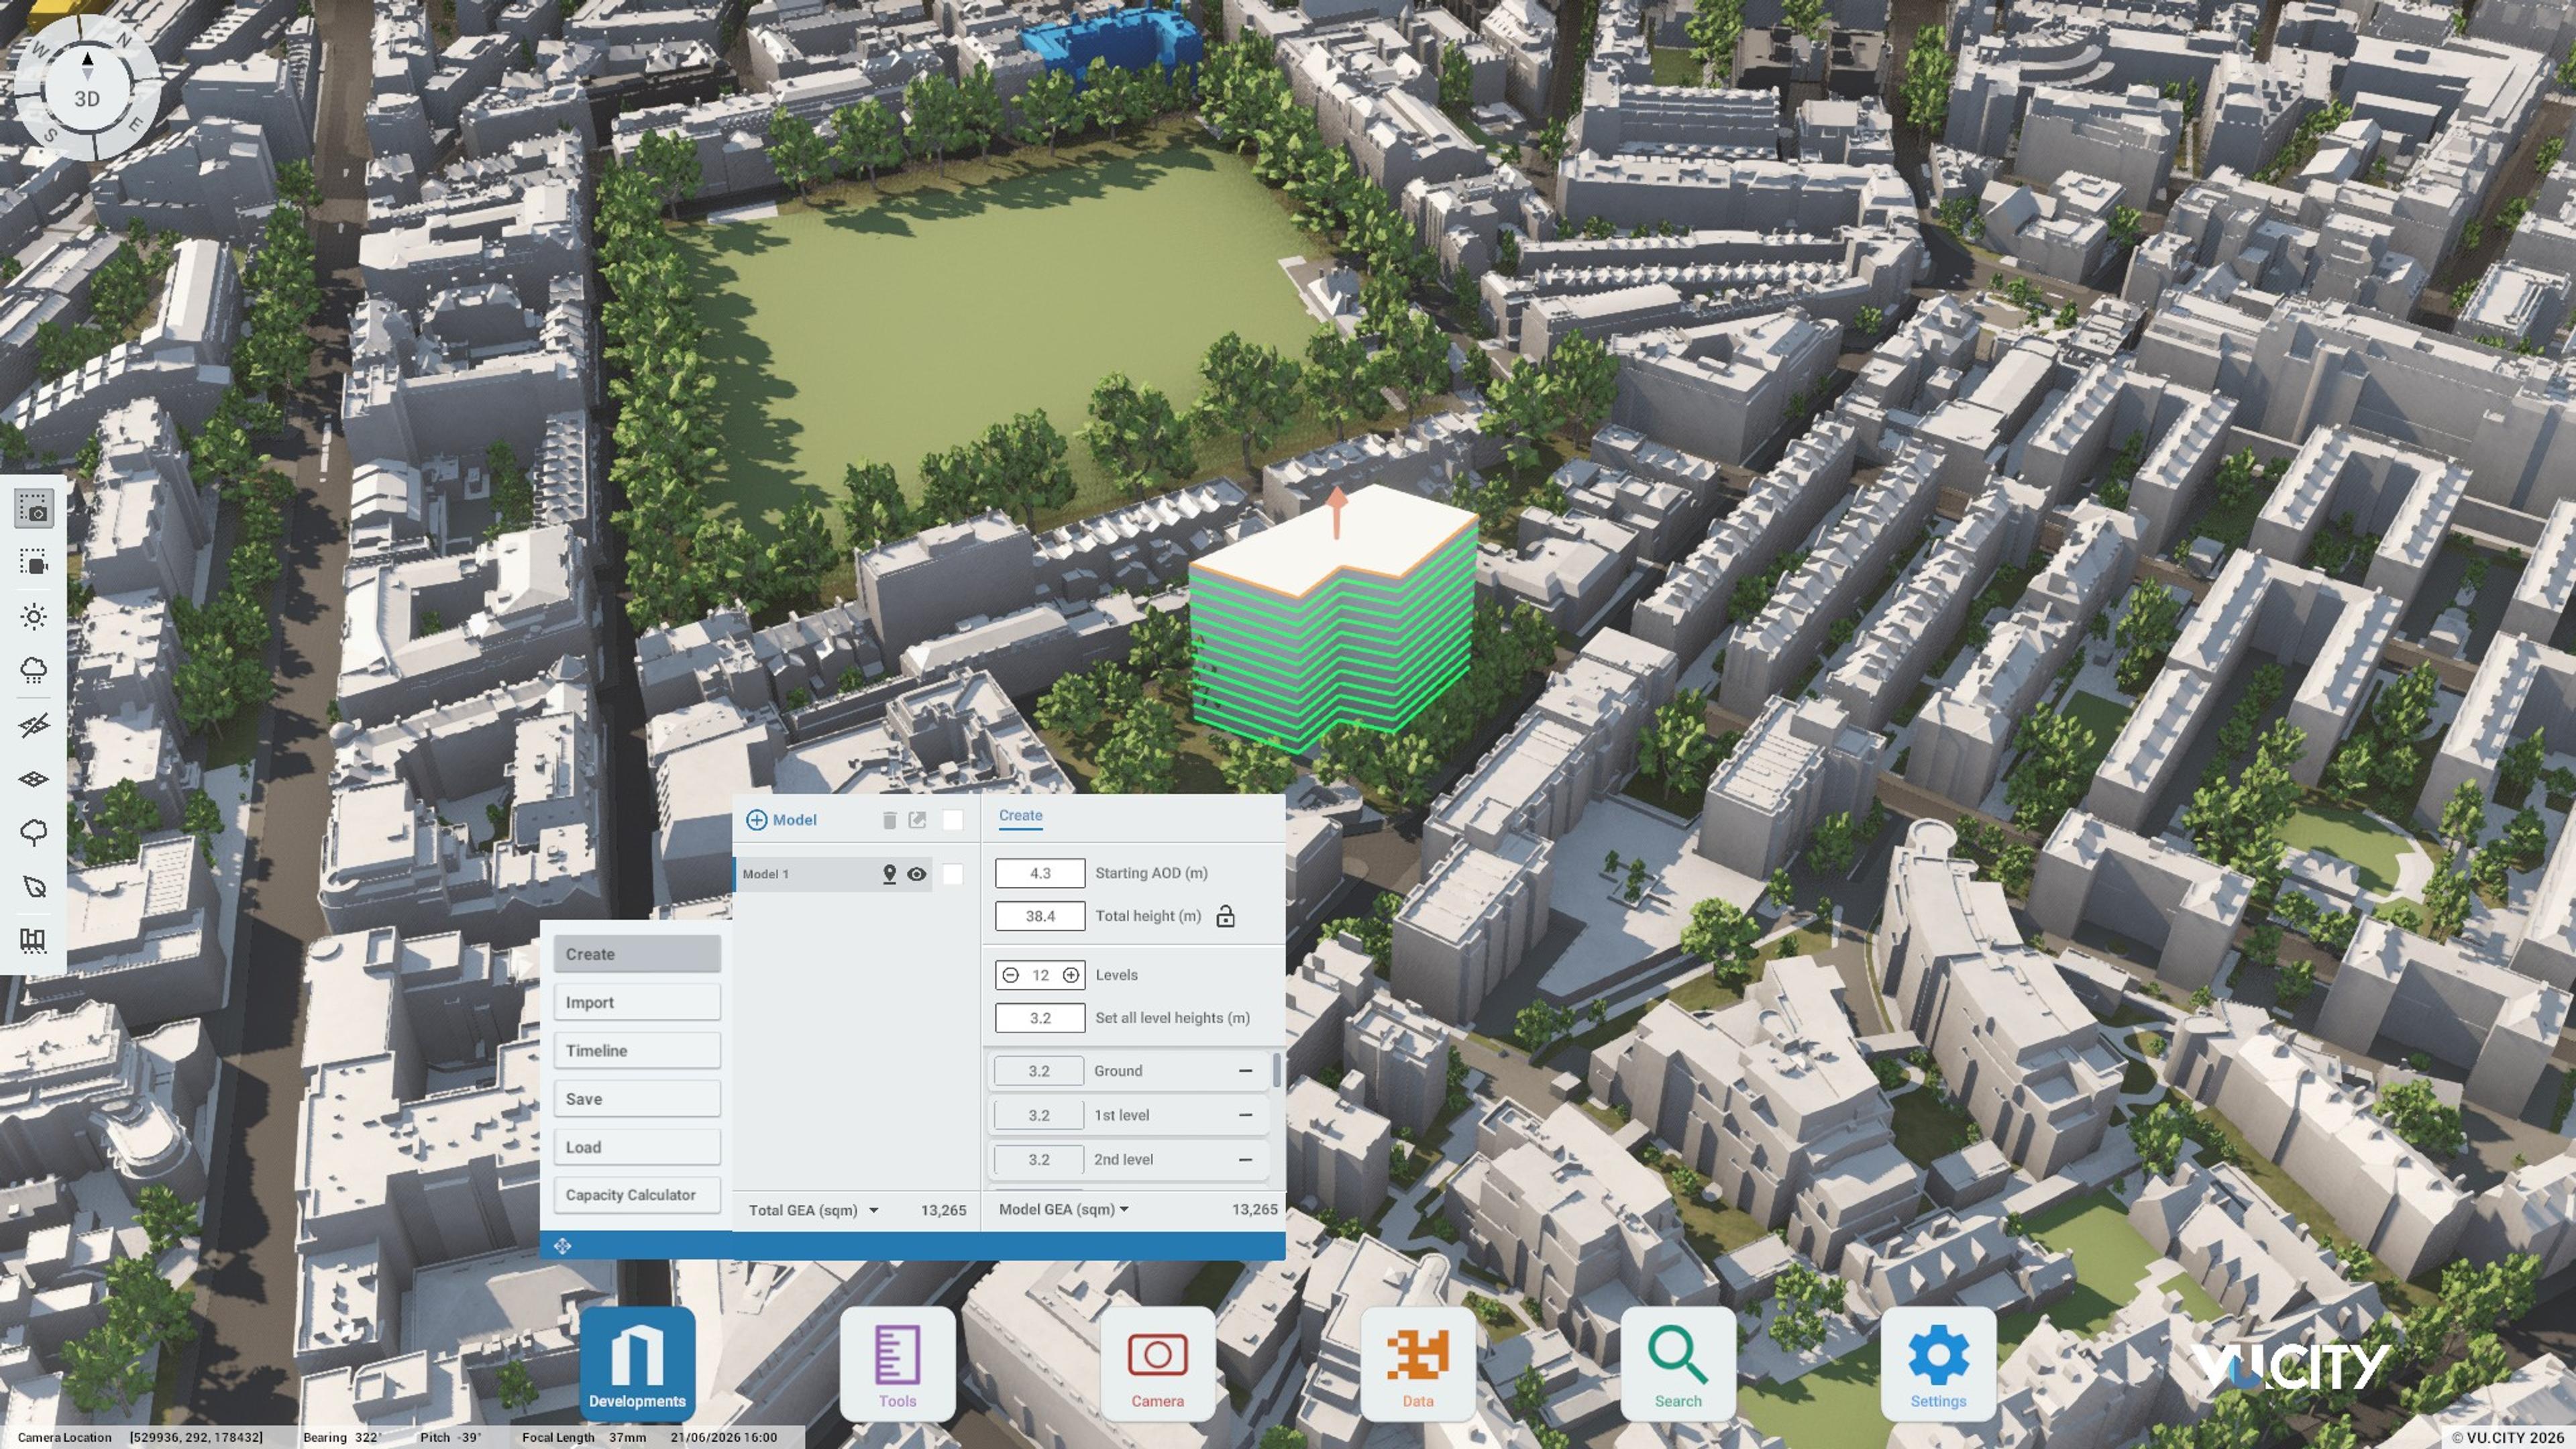Toggle the weather rain cloud icon
The width and height of the screenshot is (2576, 1449).
pyautogui.click(x=34, y=670)
